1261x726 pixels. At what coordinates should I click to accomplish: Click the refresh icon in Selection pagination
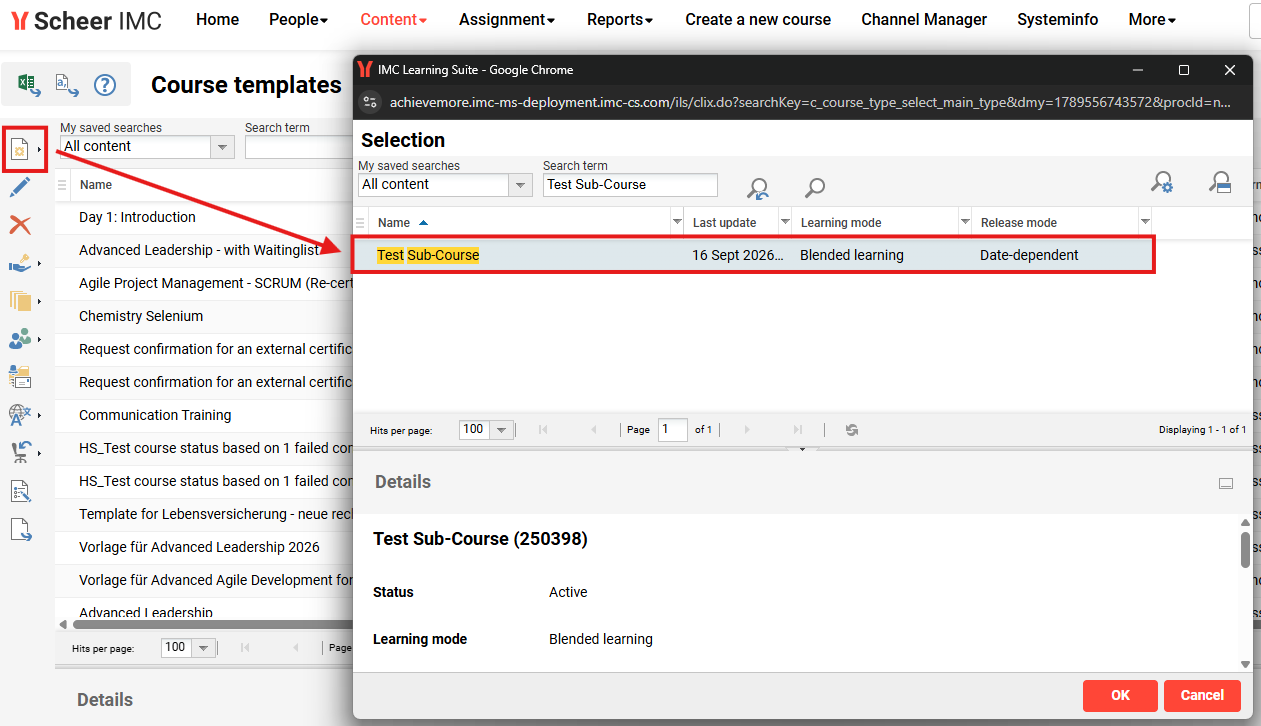tap(852, 430)
